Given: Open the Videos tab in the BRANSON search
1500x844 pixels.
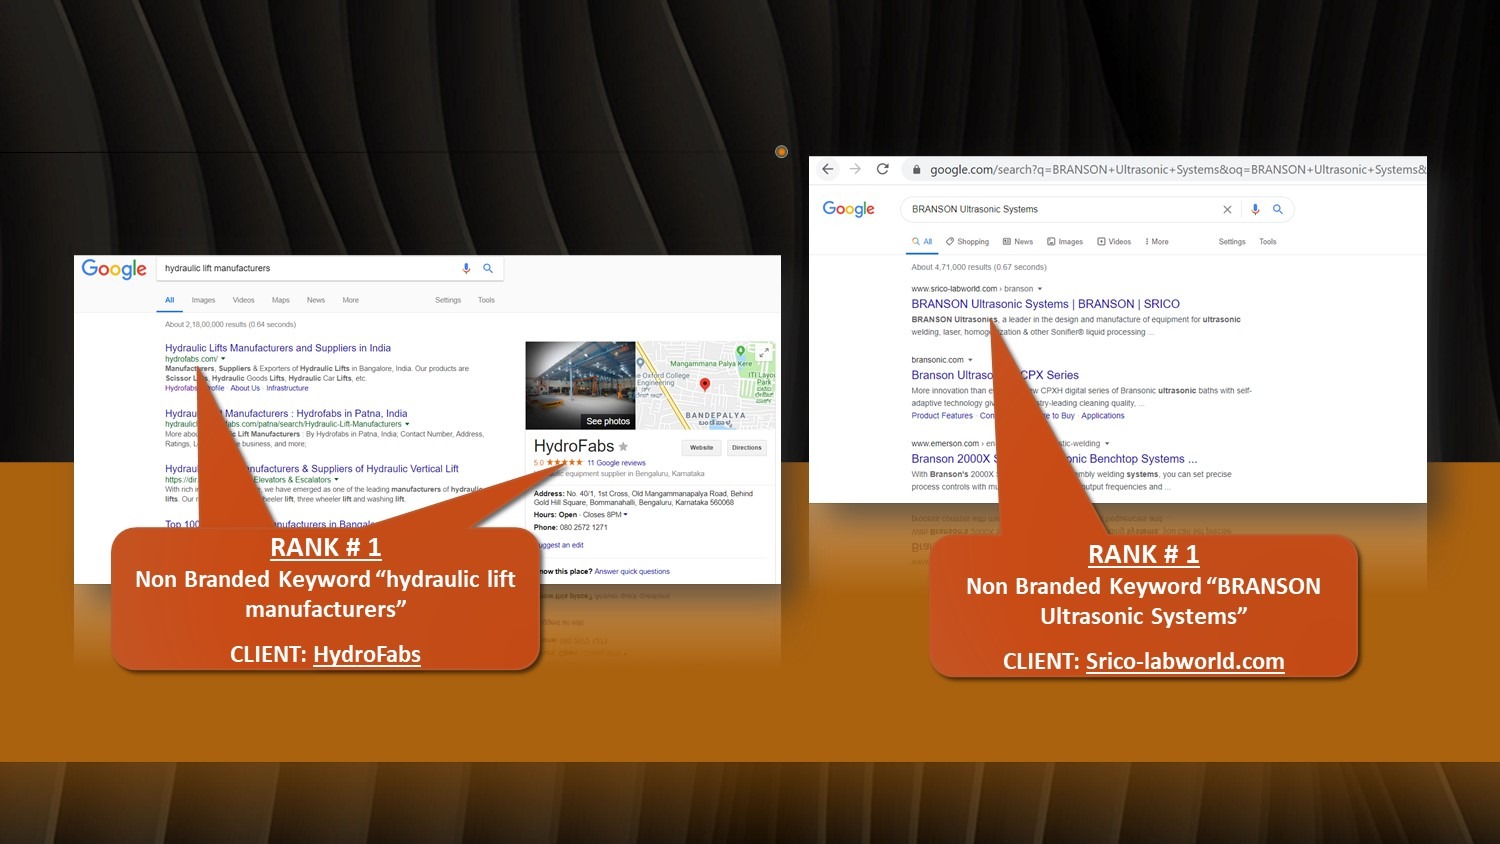Looking at the screenshot, I should click(x=1114, y=242).
